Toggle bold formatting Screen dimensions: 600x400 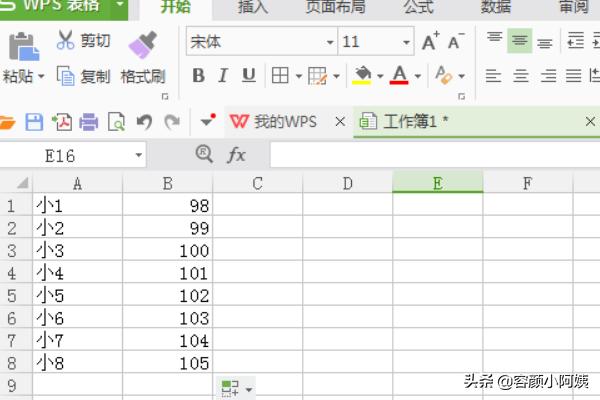pos(198,75)
